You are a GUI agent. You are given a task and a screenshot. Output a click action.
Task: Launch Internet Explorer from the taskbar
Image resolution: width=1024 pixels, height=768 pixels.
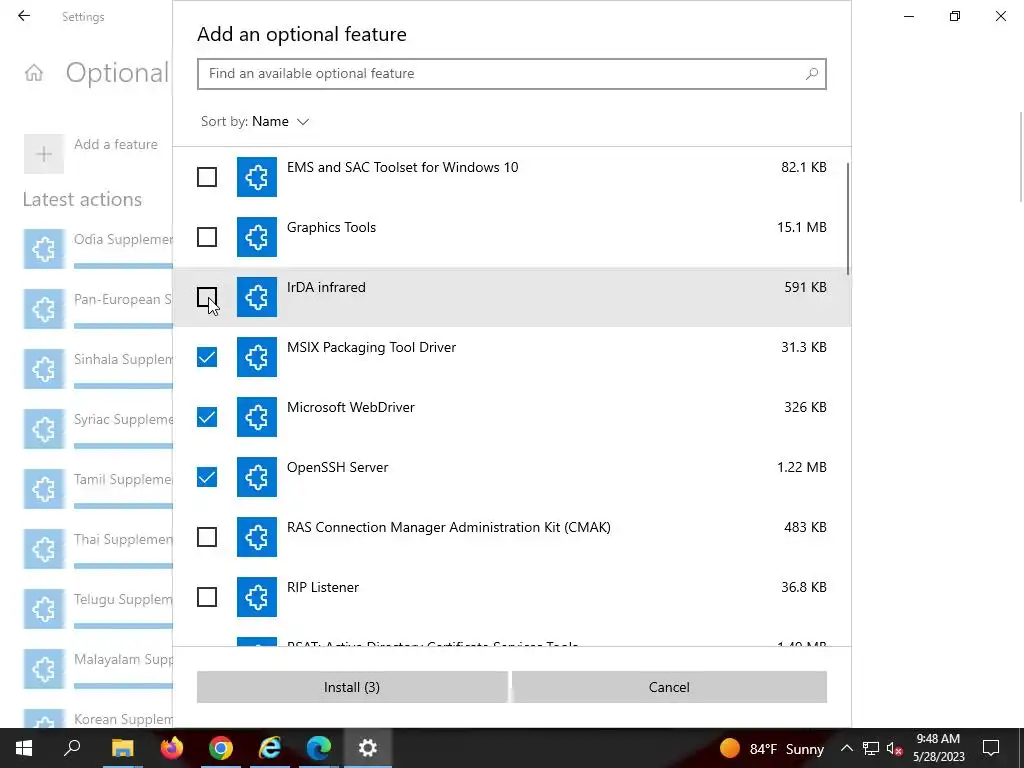click(270, 748)
